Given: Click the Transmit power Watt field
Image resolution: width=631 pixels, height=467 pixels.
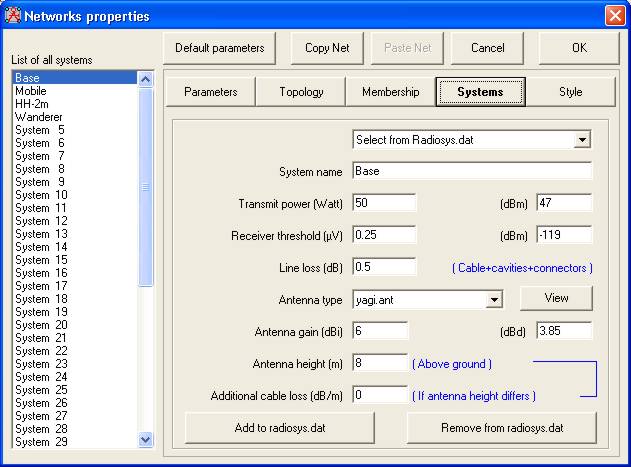Looking at the screenshot, I should pyautogui.click(x=384, y=203).
